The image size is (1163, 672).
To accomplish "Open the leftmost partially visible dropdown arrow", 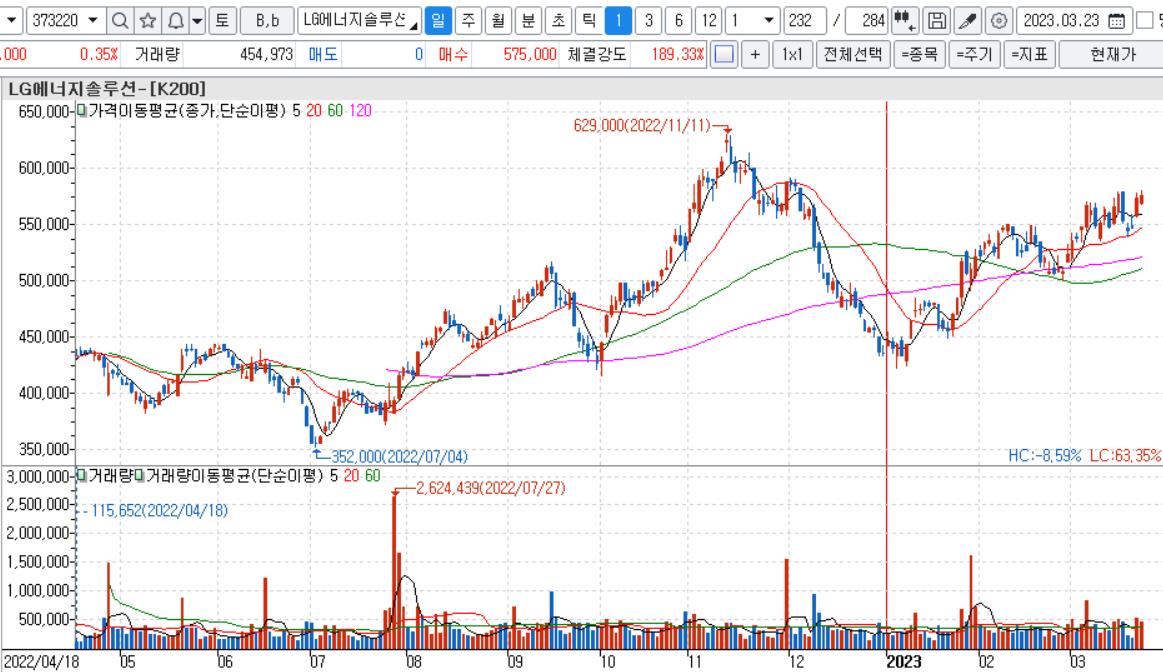I will (x=10, y=21).
